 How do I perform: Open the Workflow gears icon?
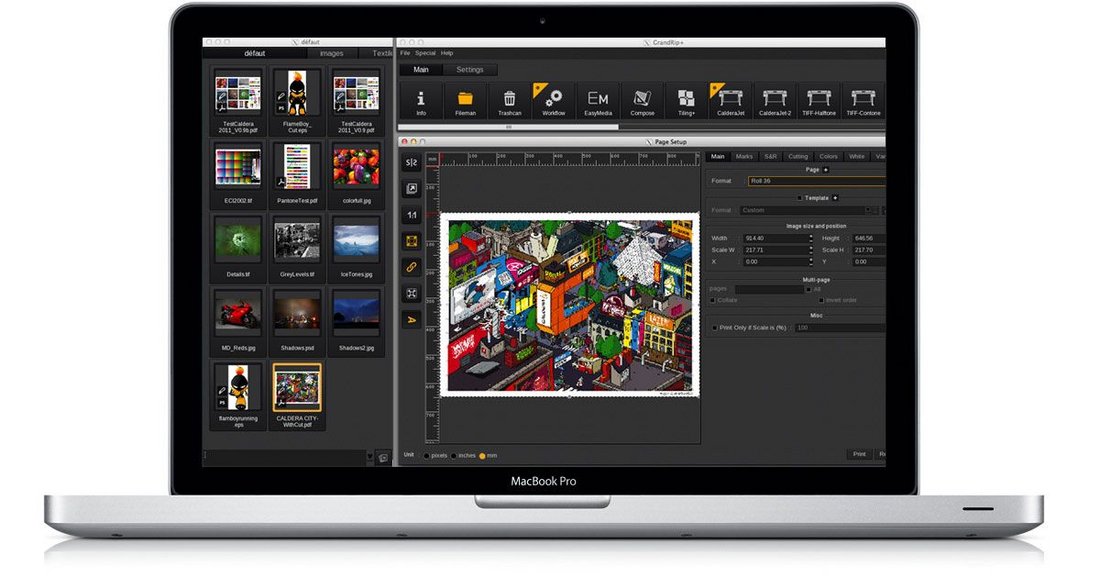tap(554, 101)
